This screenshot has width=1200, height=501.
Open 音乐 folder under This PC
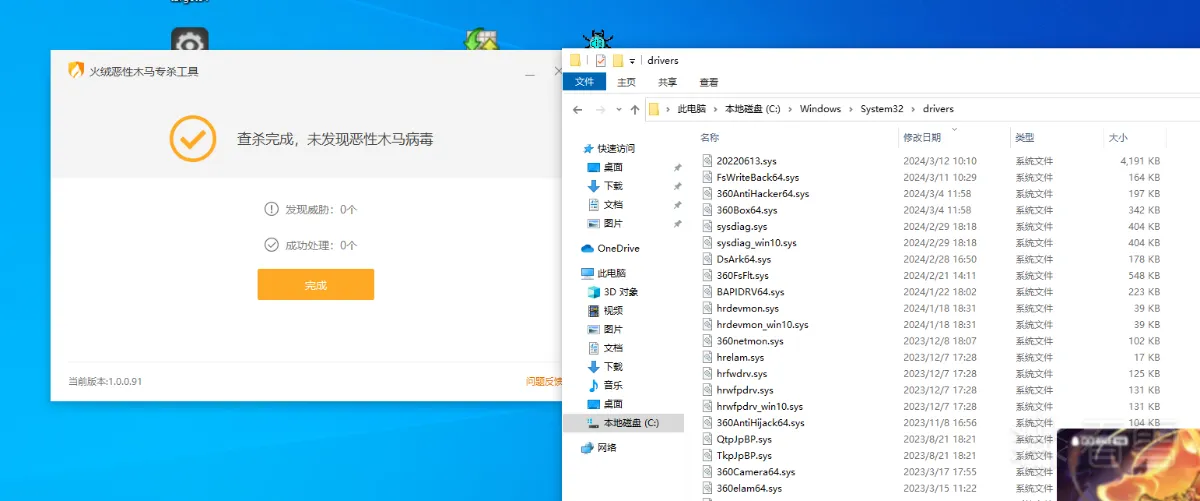tap(613, 385)
